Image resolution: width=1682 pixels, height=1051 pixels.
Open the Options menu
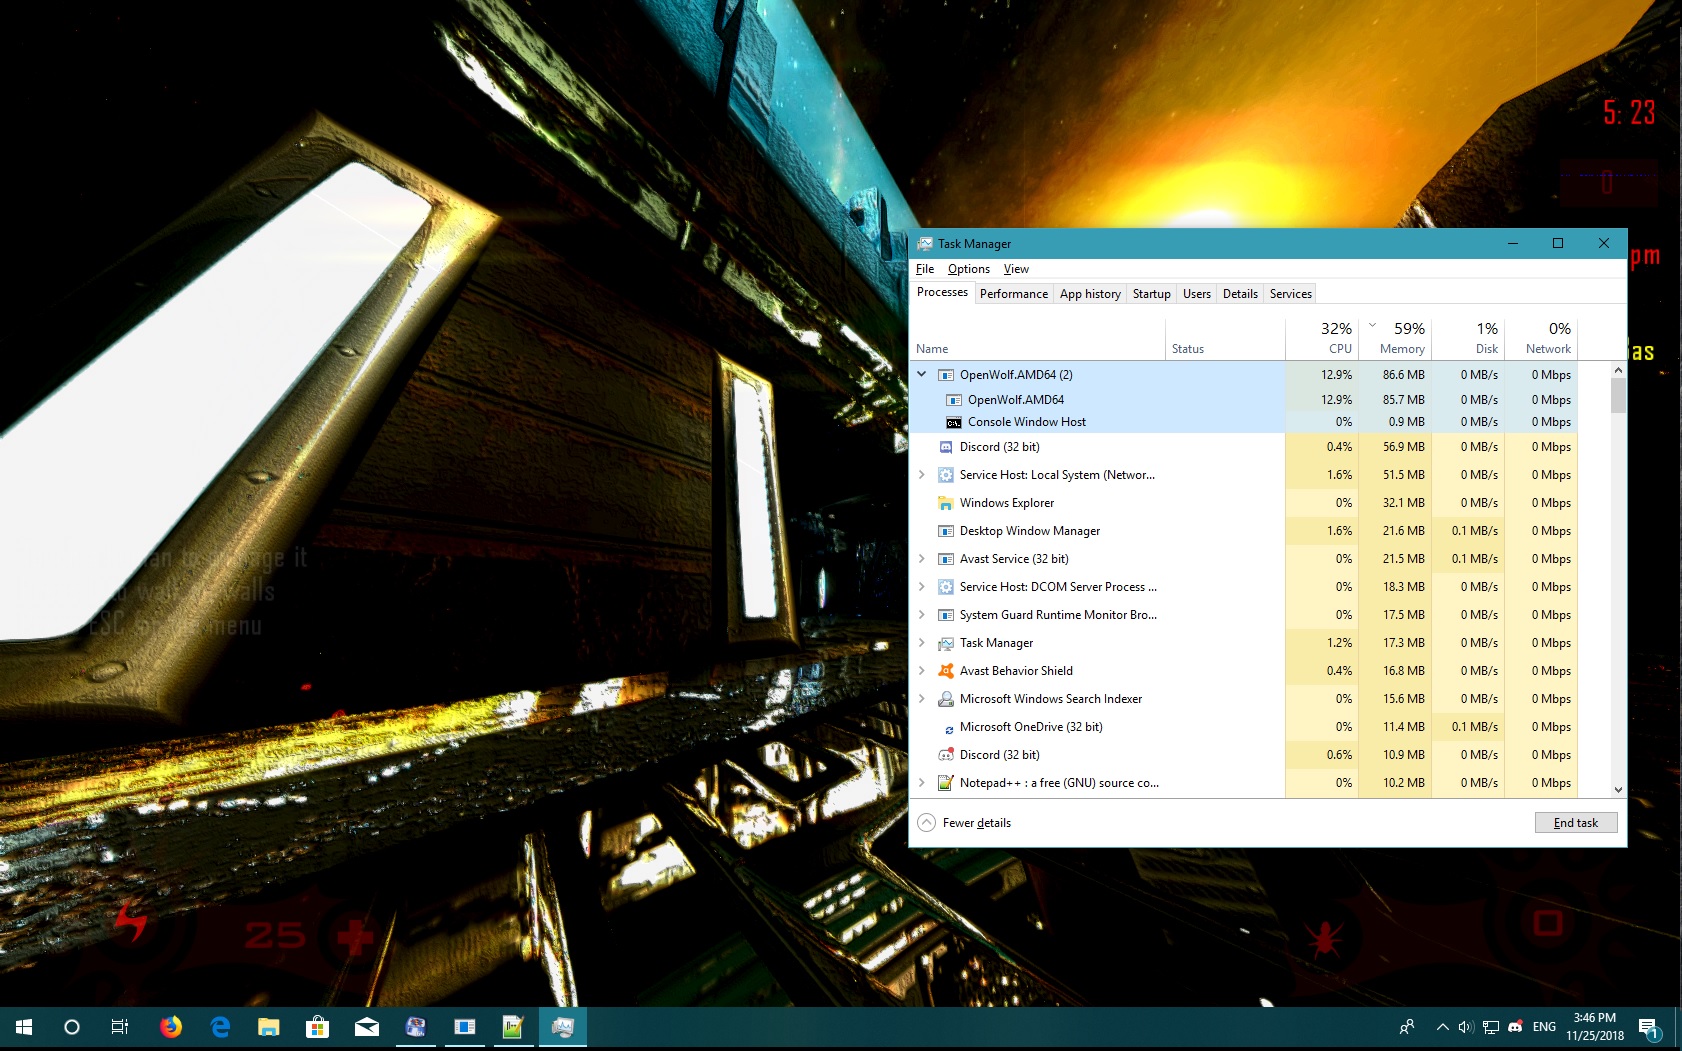(968, 269)
